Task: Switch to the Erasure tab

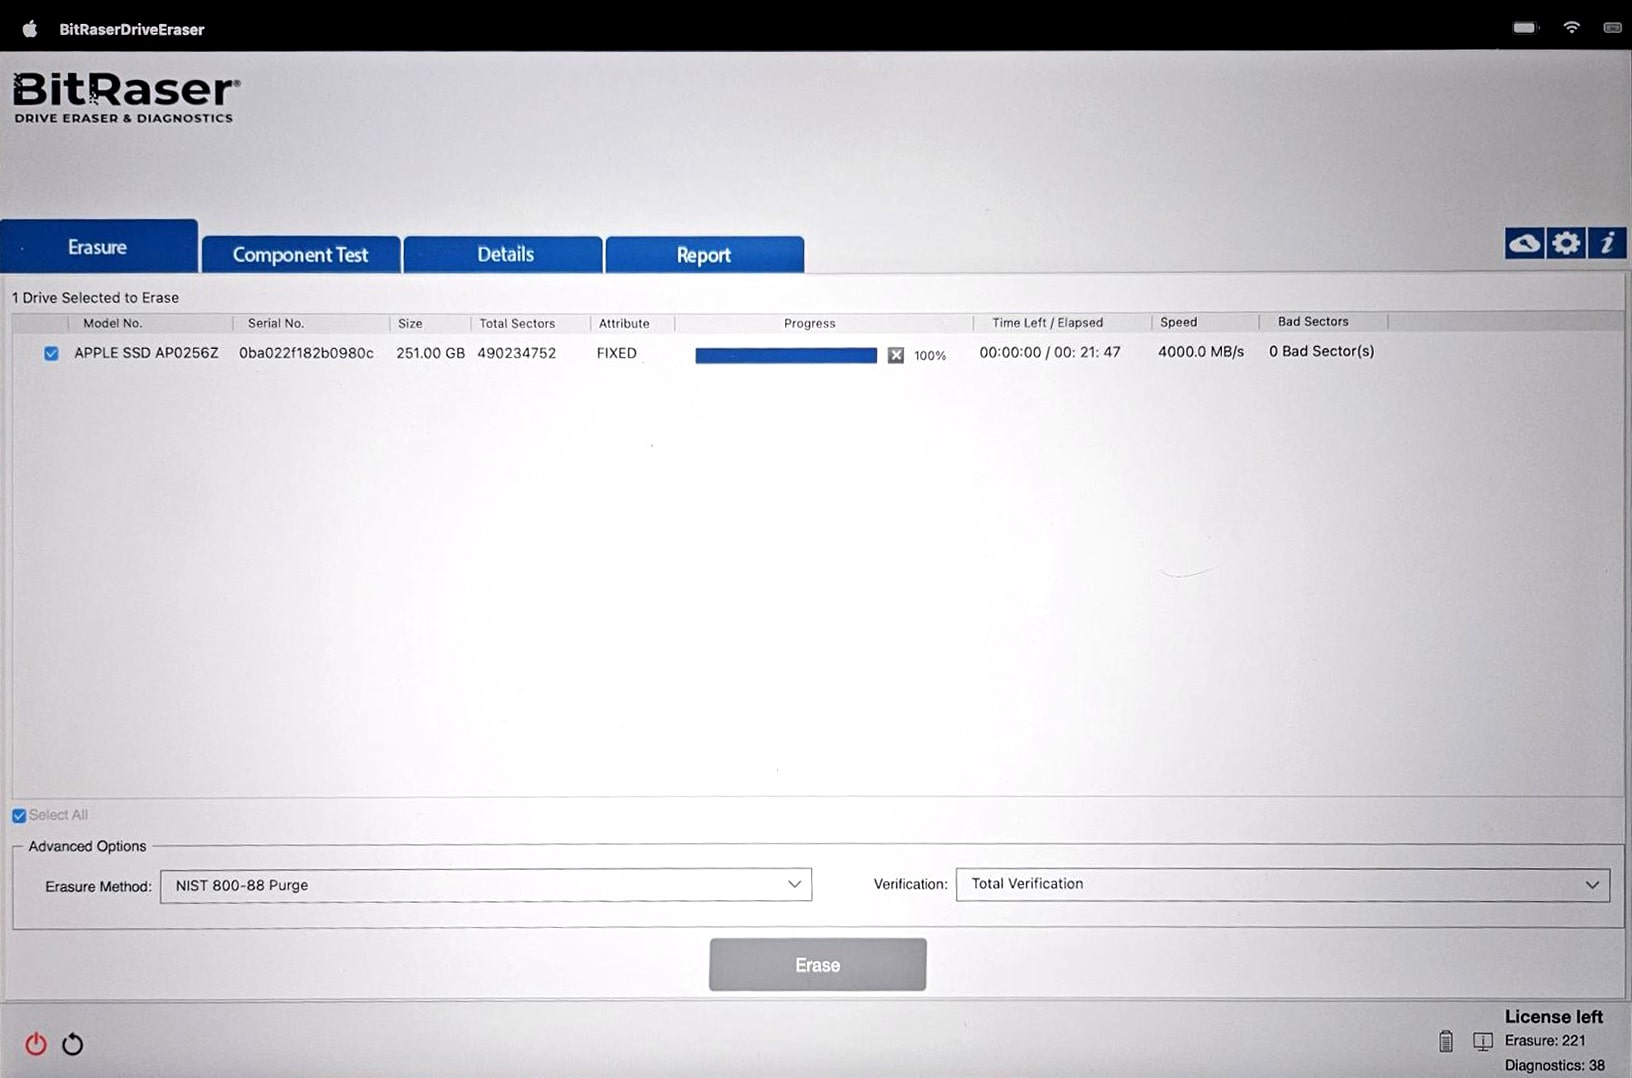Action: [98, 246]
